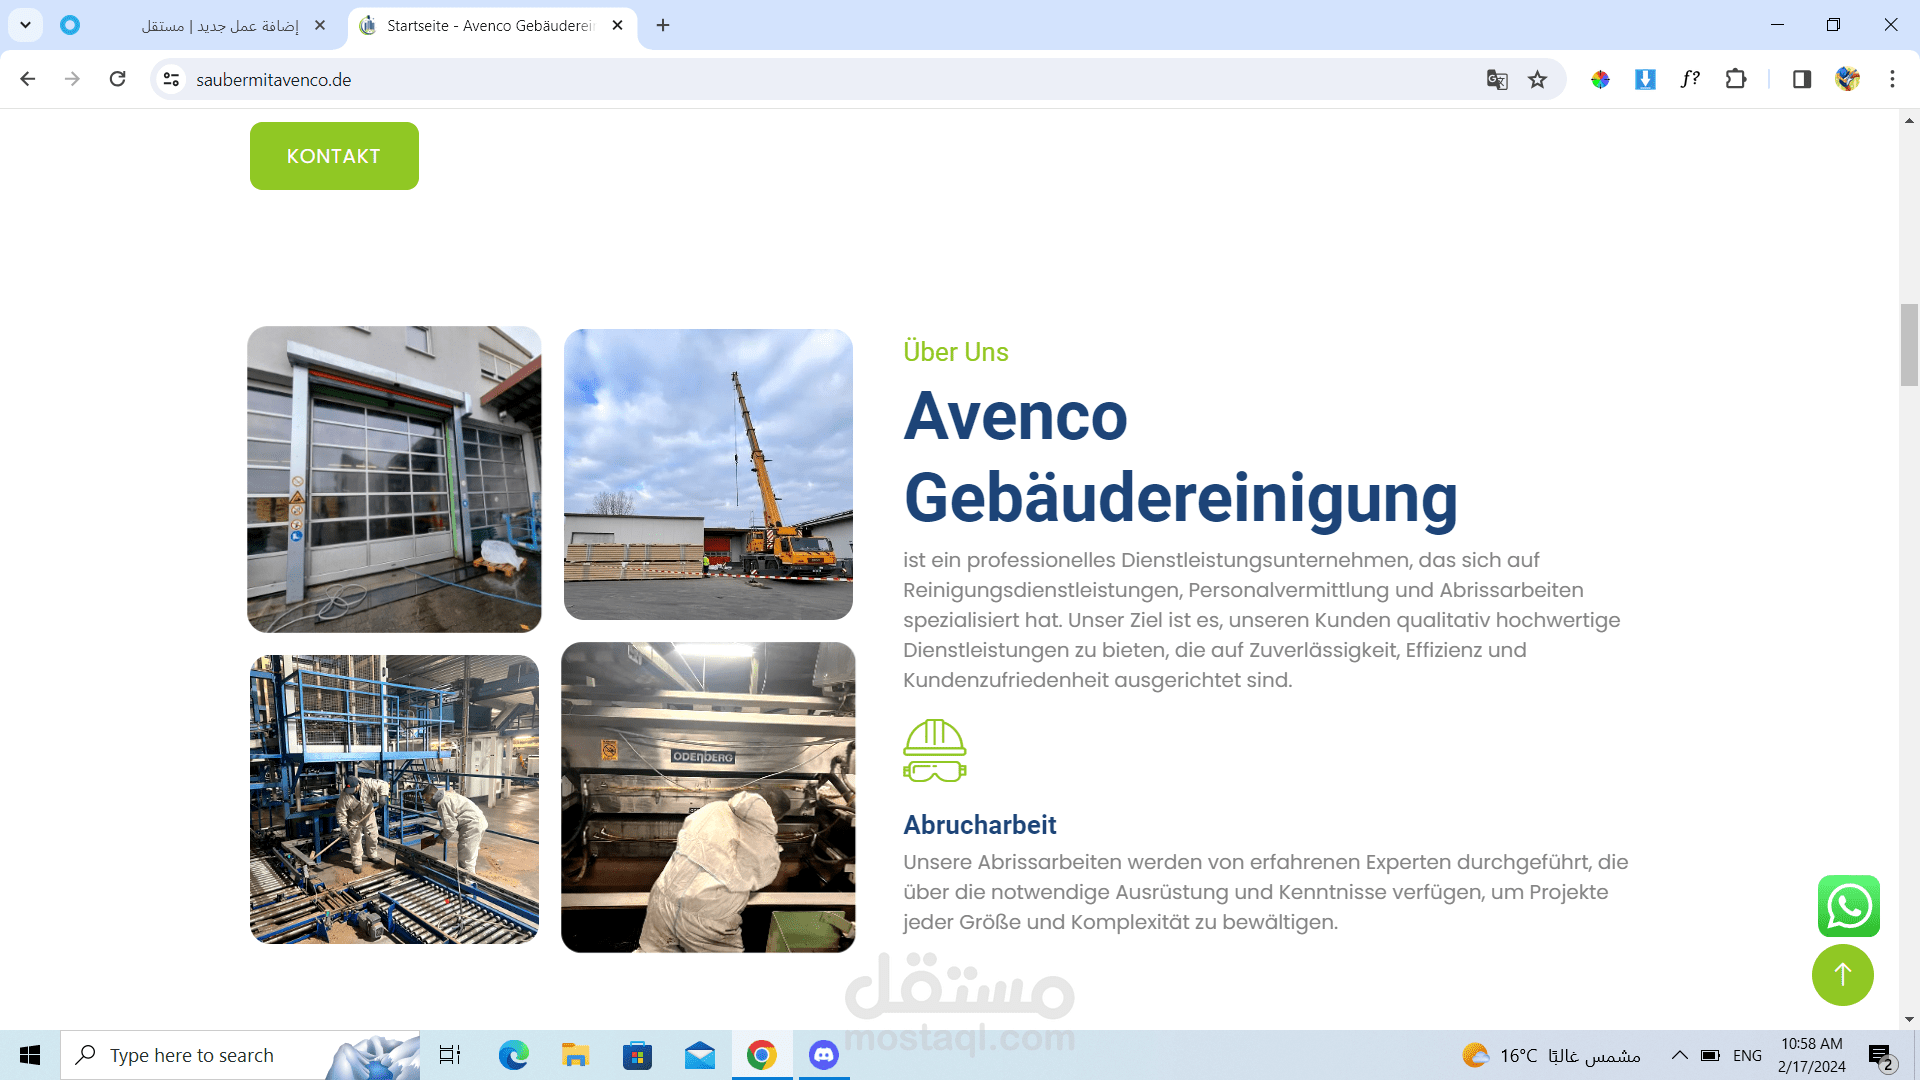Click the Abrucharbeit heading link
The width and height of the screenshot is (1920, 1080).
tap(979, 825)
